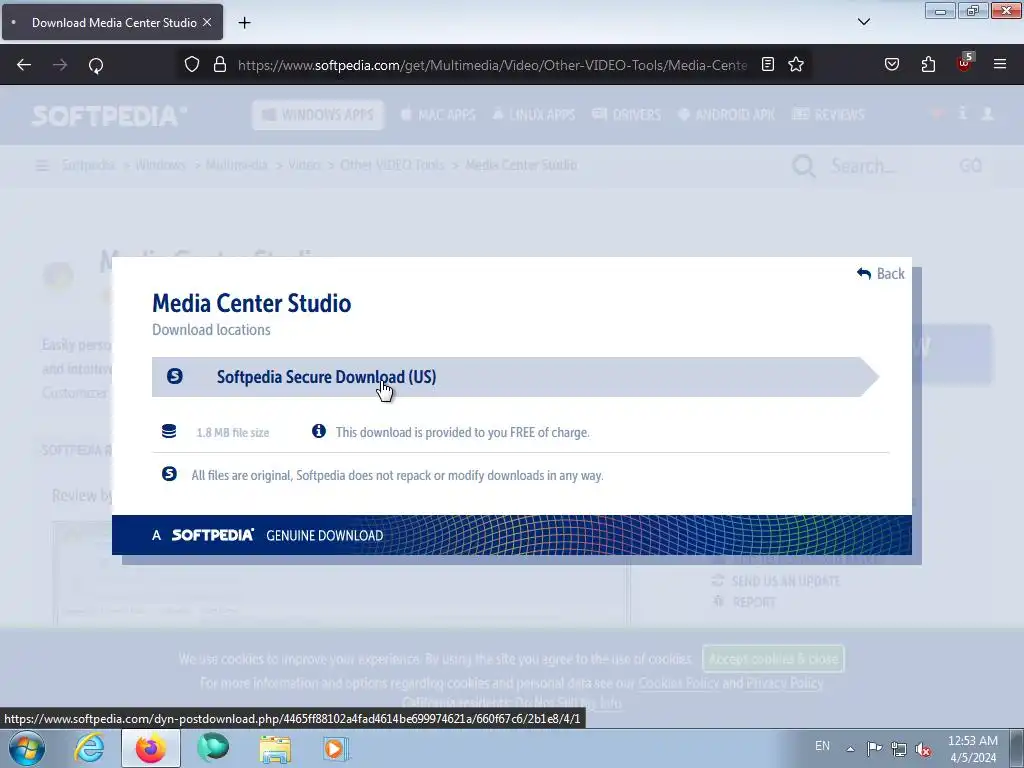Show hidden tray icons arrow
This screenshot has width=1024, height=768.
point(850,749)
